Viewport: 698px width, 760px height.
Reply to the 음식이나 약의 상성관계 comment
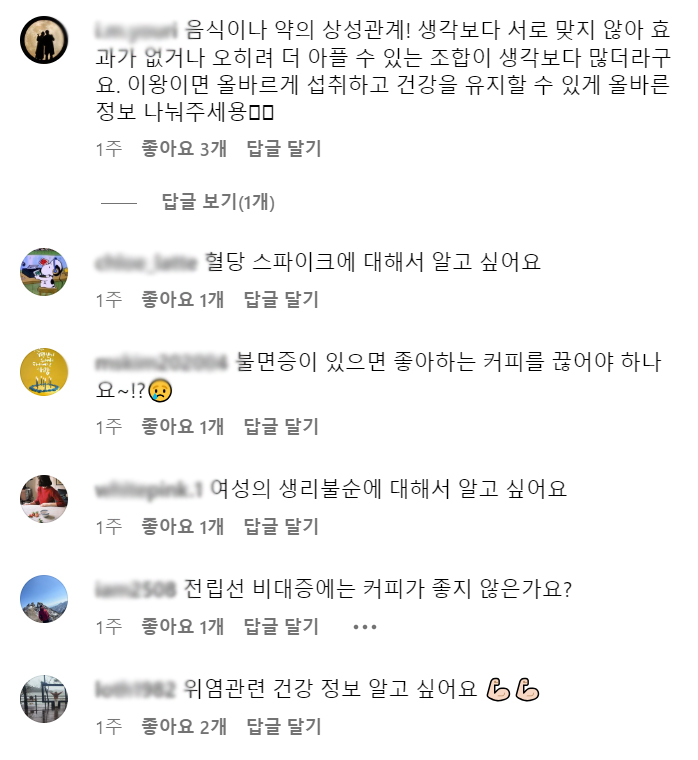tap(284, 148)
